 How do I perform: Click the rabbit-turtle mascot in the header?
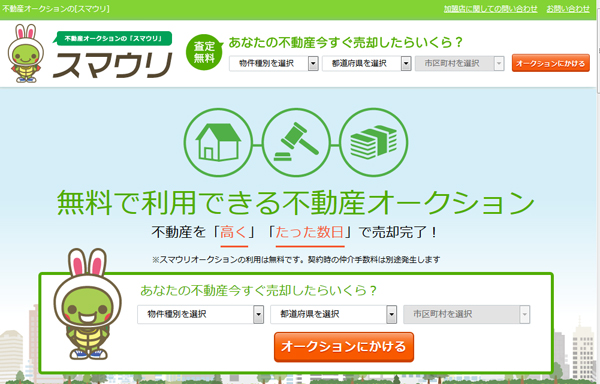[x=26, y=53]
